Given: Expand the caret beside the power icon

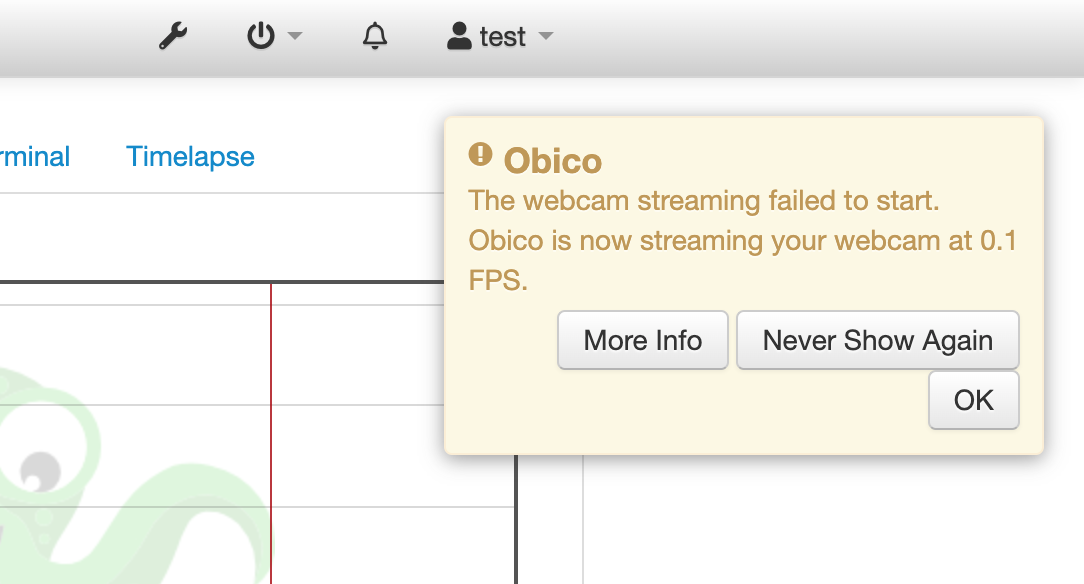Looking at the screenshot, I should click(x=295, y=36).
